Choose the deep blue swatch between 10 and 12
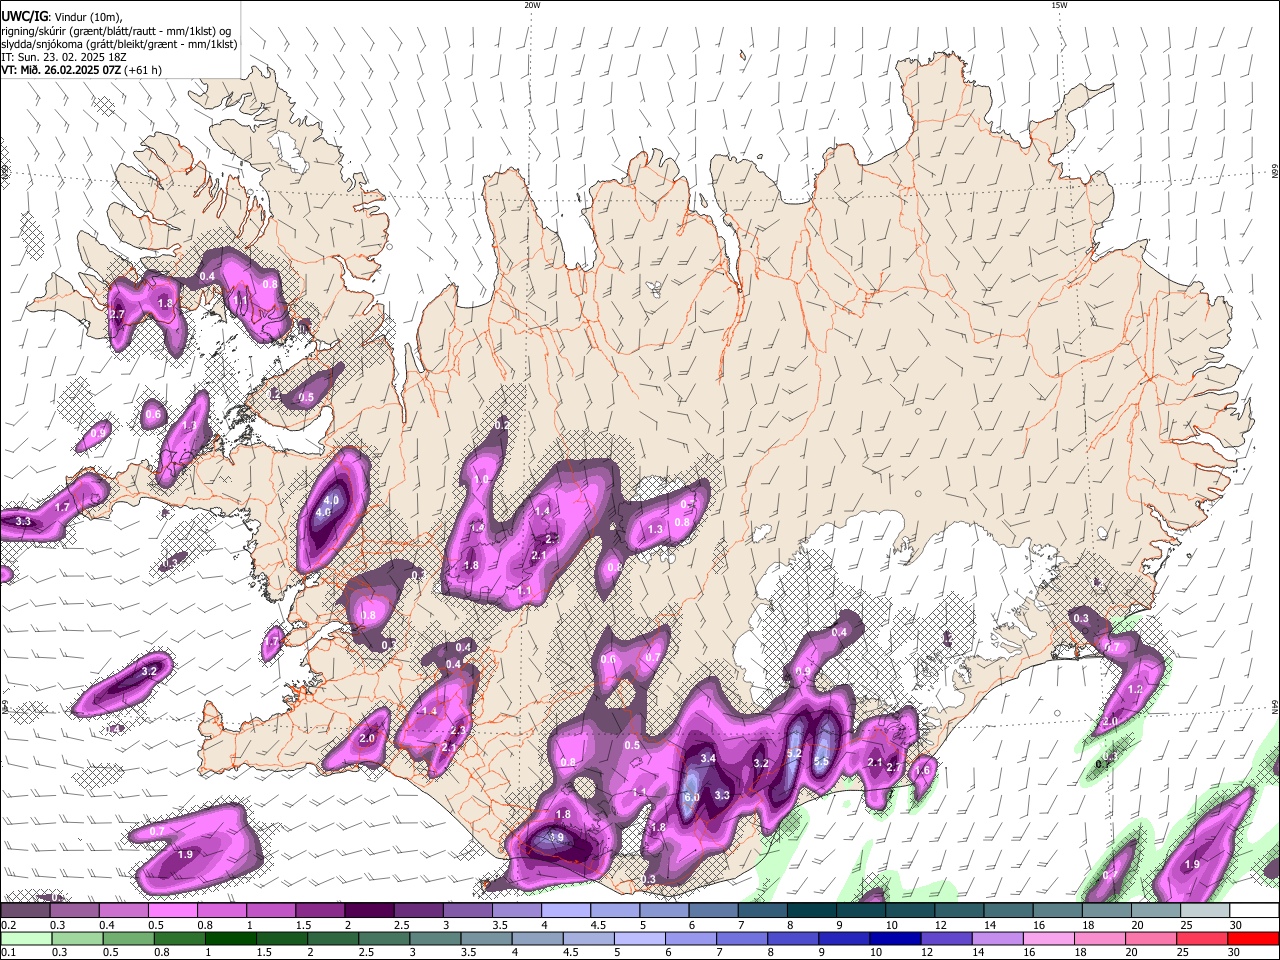This screenshot has height=960, width=1280. 895,938
